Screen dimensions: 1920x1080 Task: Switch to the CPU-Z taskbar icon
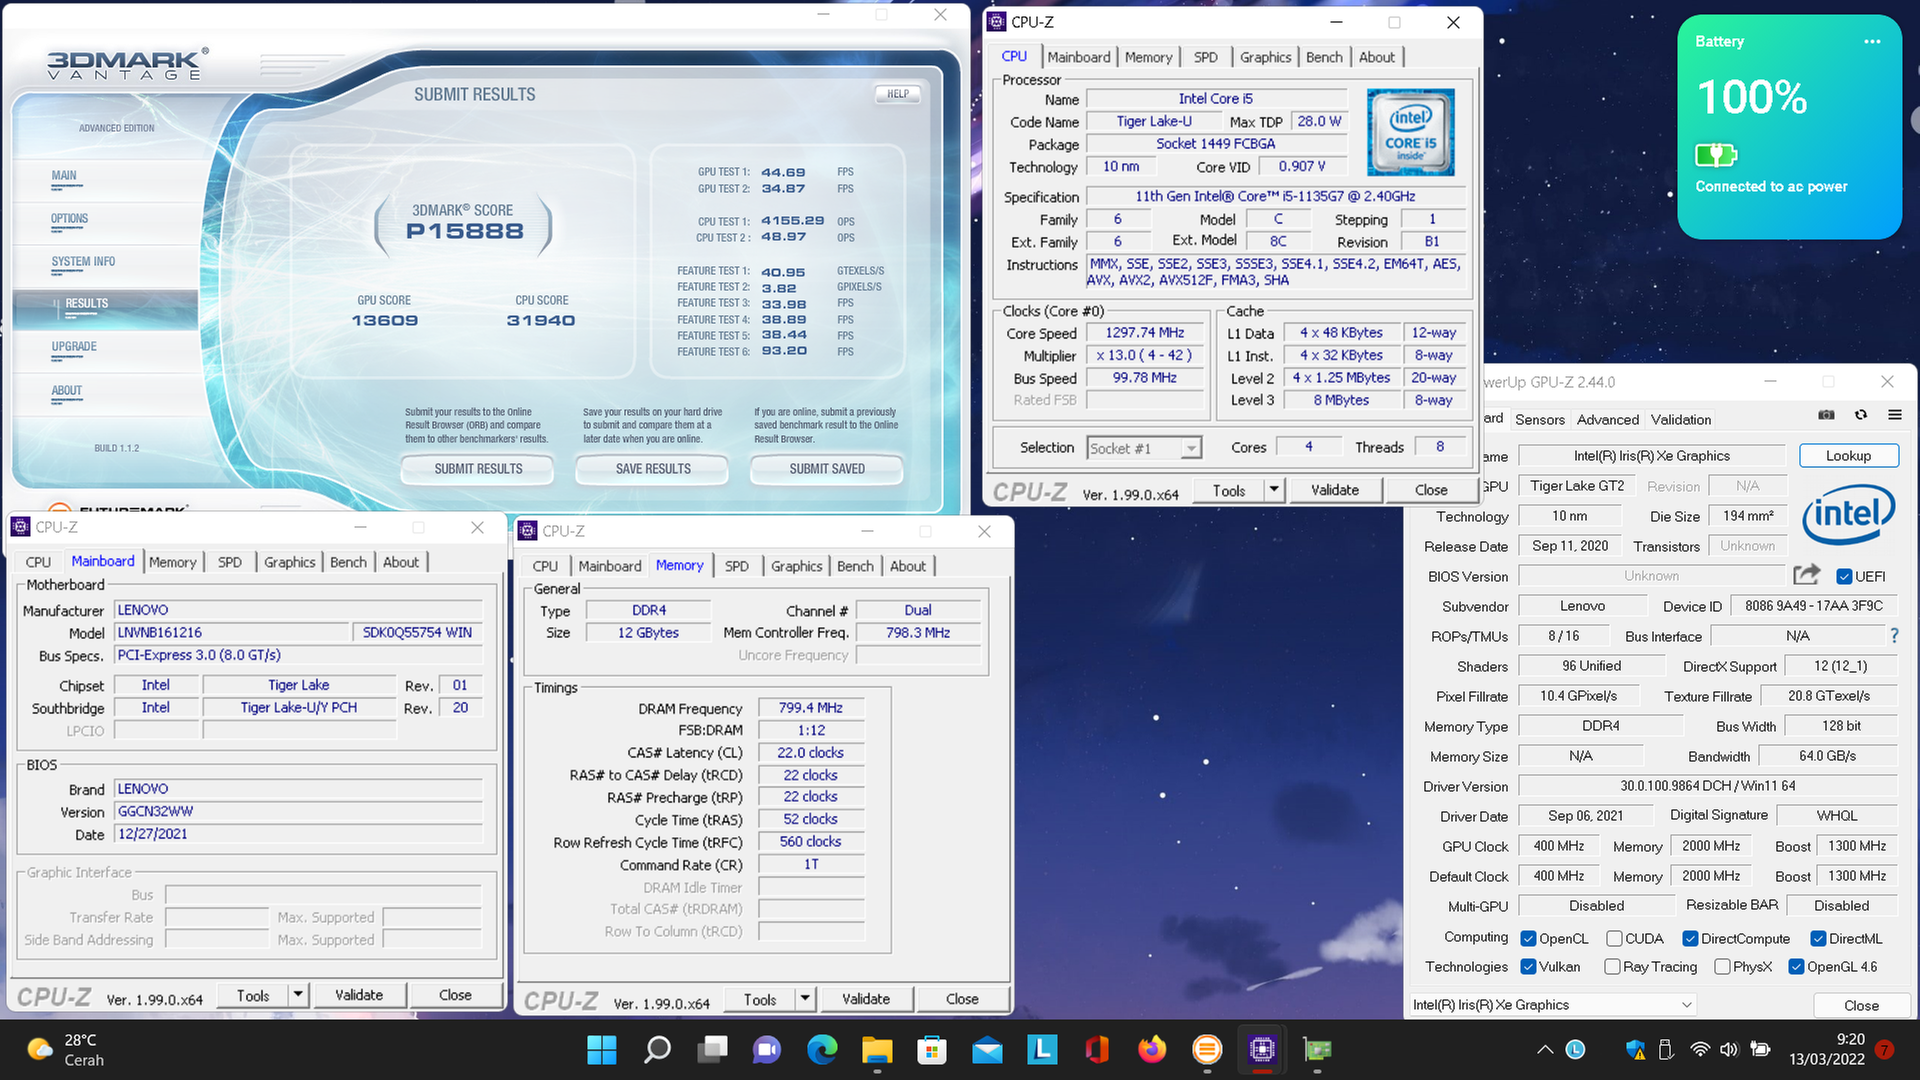pyautogui.click(x=1262, y=1049)
